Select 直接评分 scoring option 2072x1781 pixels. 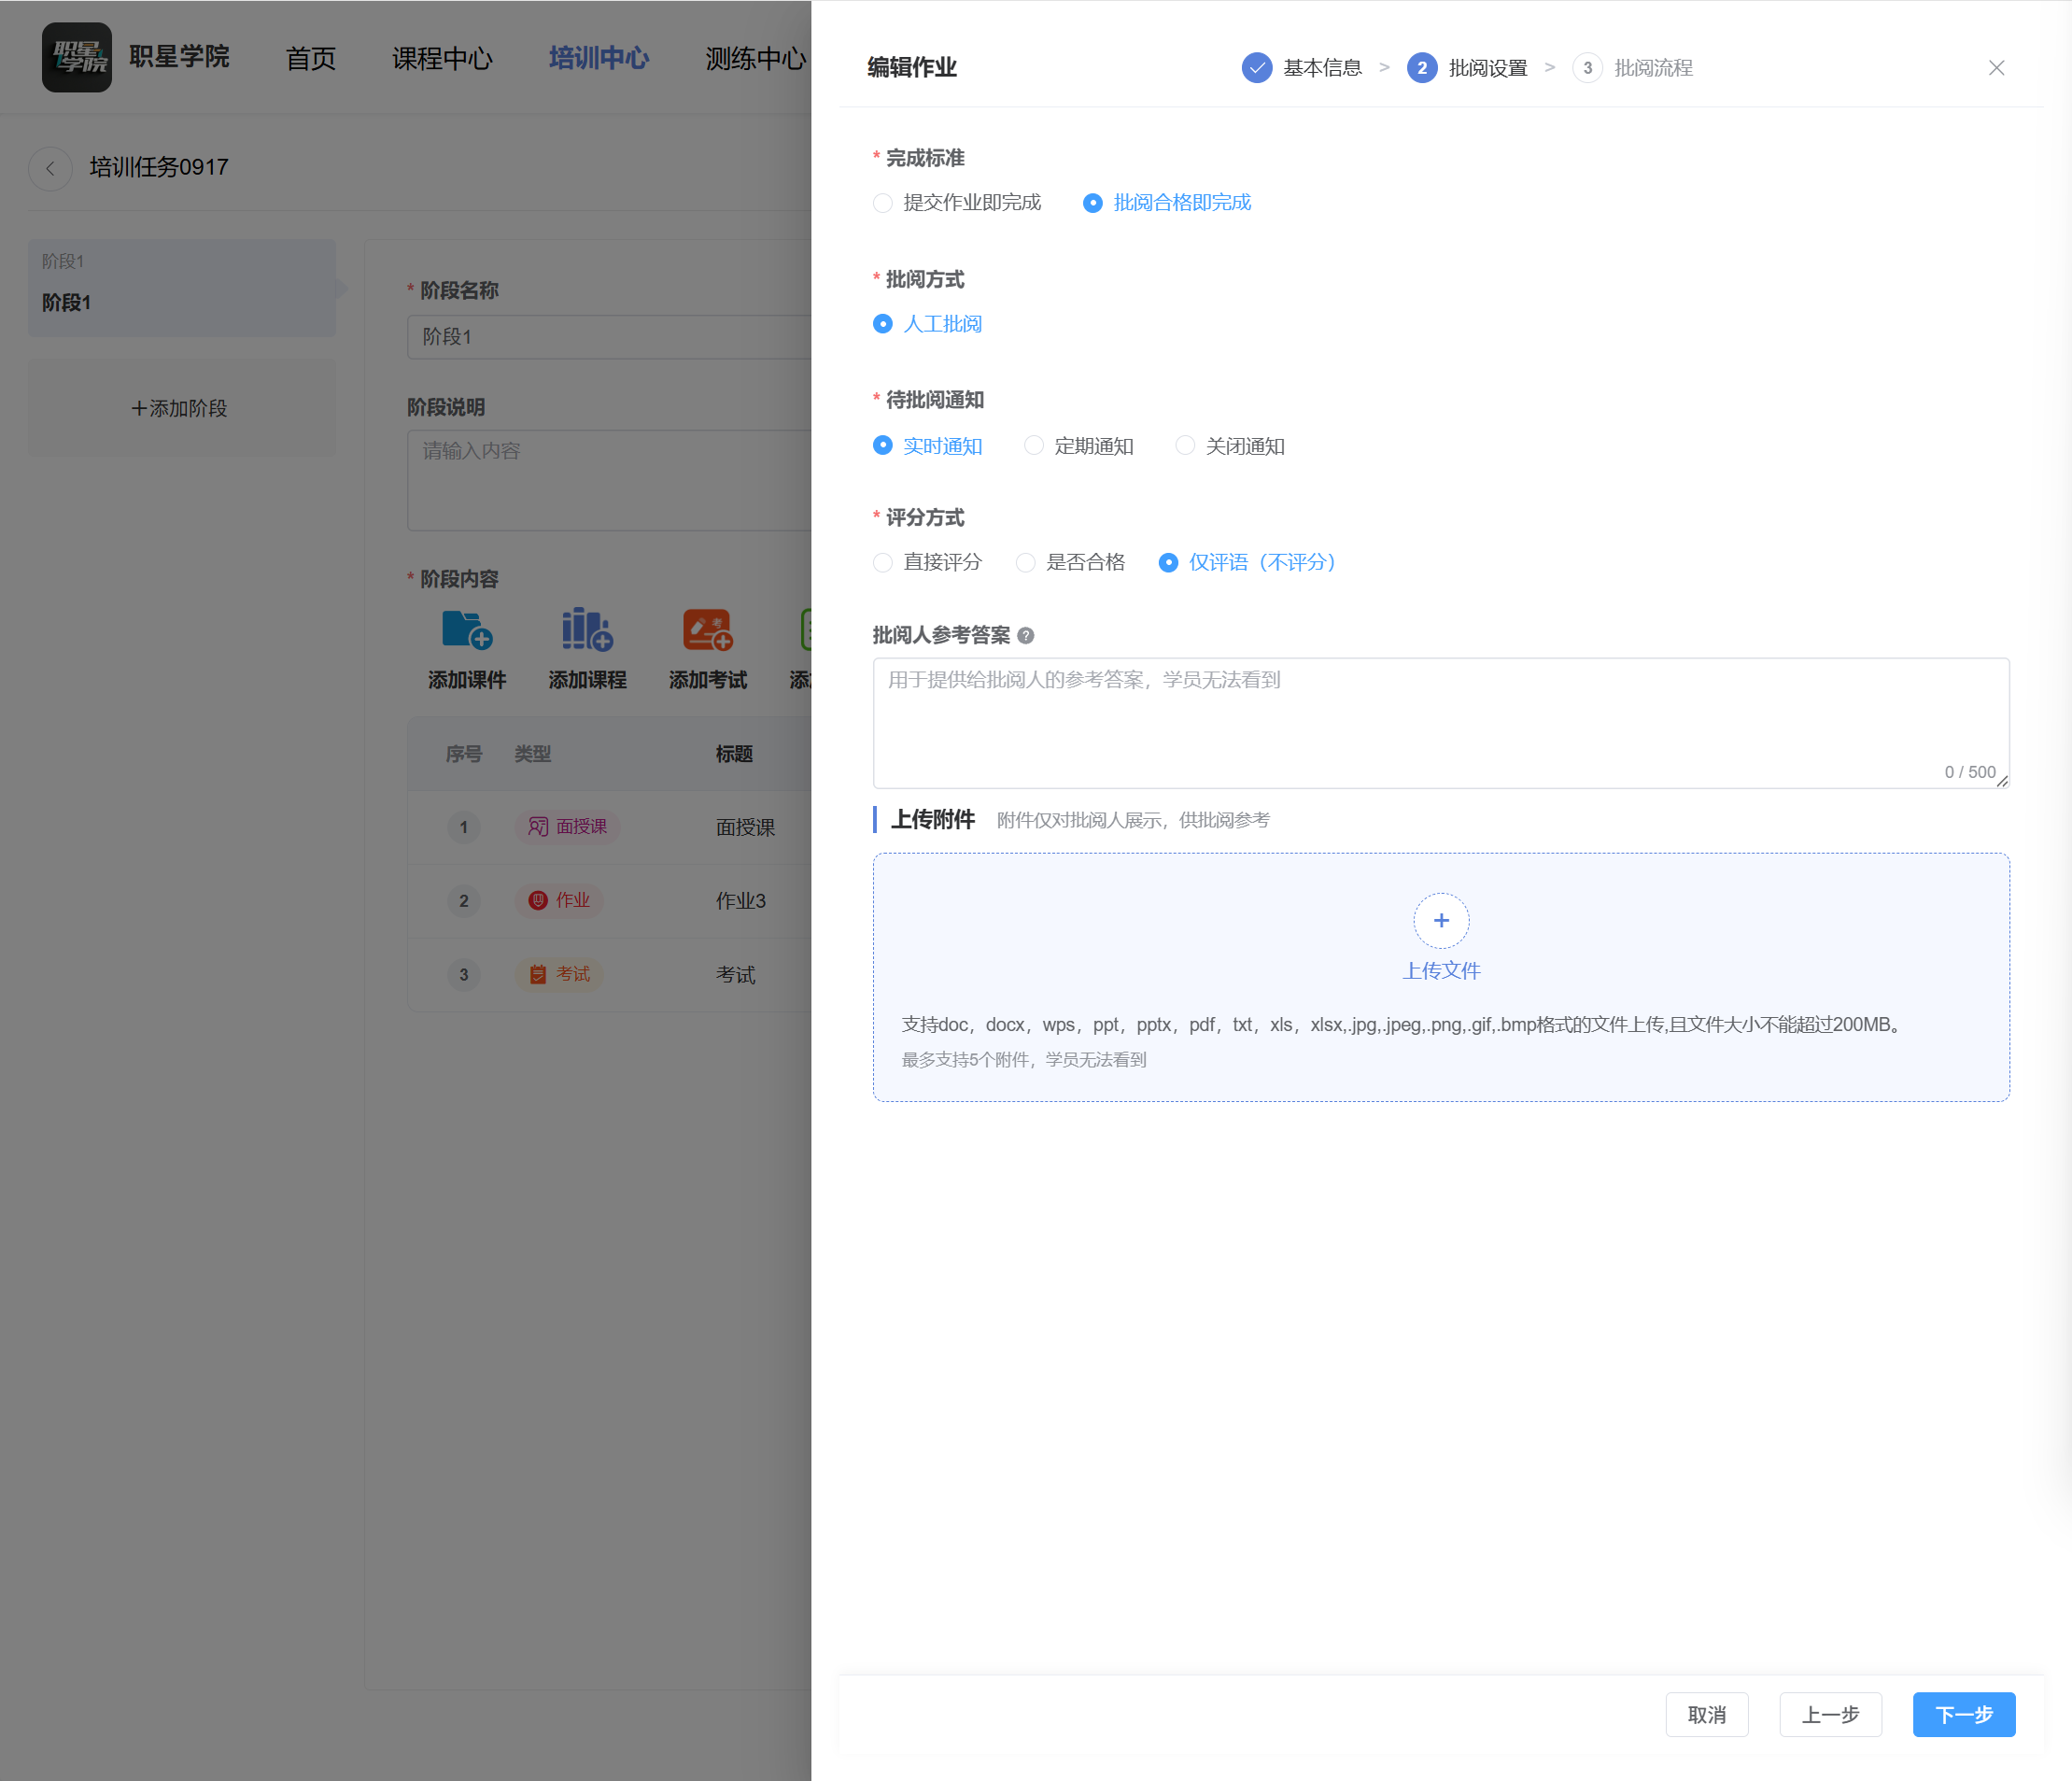pos(927,562)
